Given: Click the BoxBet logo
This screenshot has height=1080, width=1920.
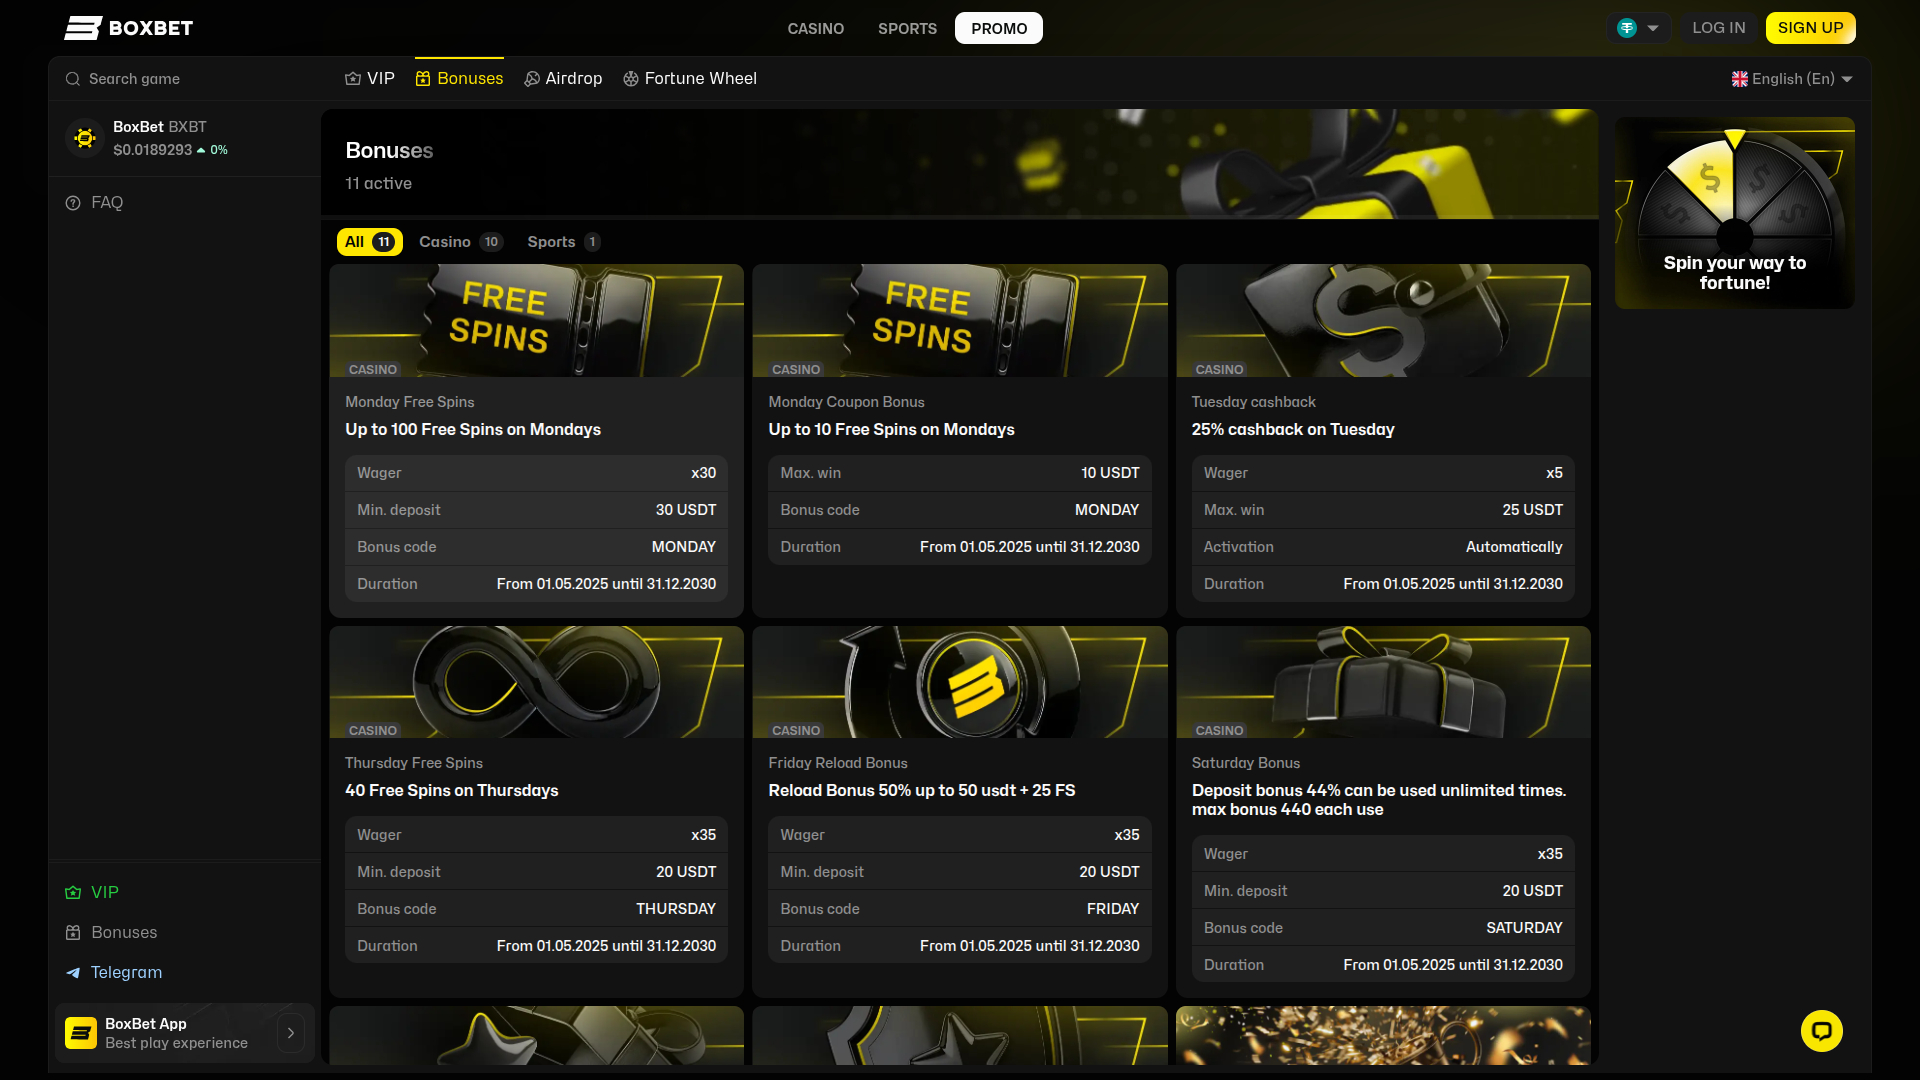Looking at the screenshot, I should [128, 28].
